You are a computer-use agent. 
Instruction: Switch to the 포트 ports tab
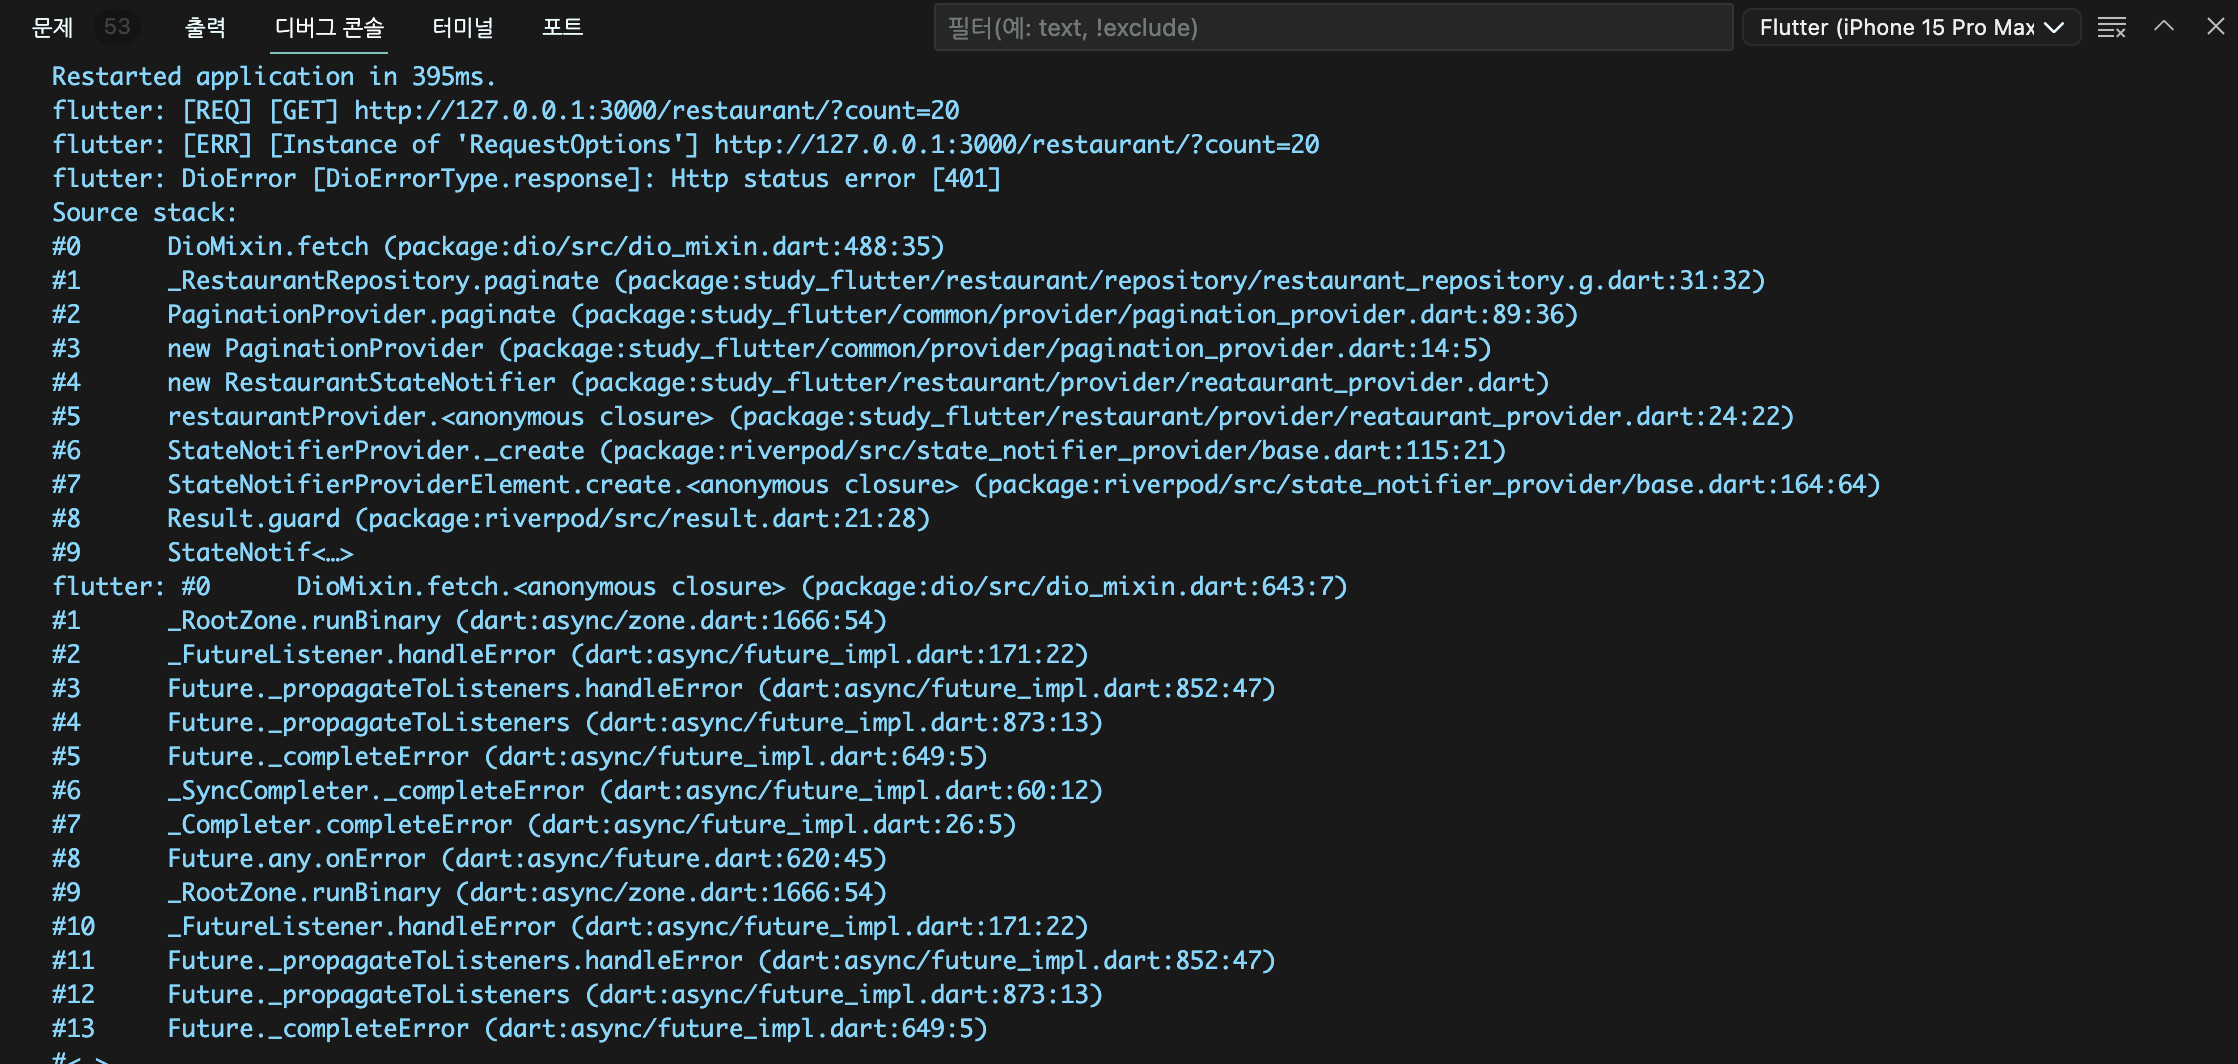[562, 27]
